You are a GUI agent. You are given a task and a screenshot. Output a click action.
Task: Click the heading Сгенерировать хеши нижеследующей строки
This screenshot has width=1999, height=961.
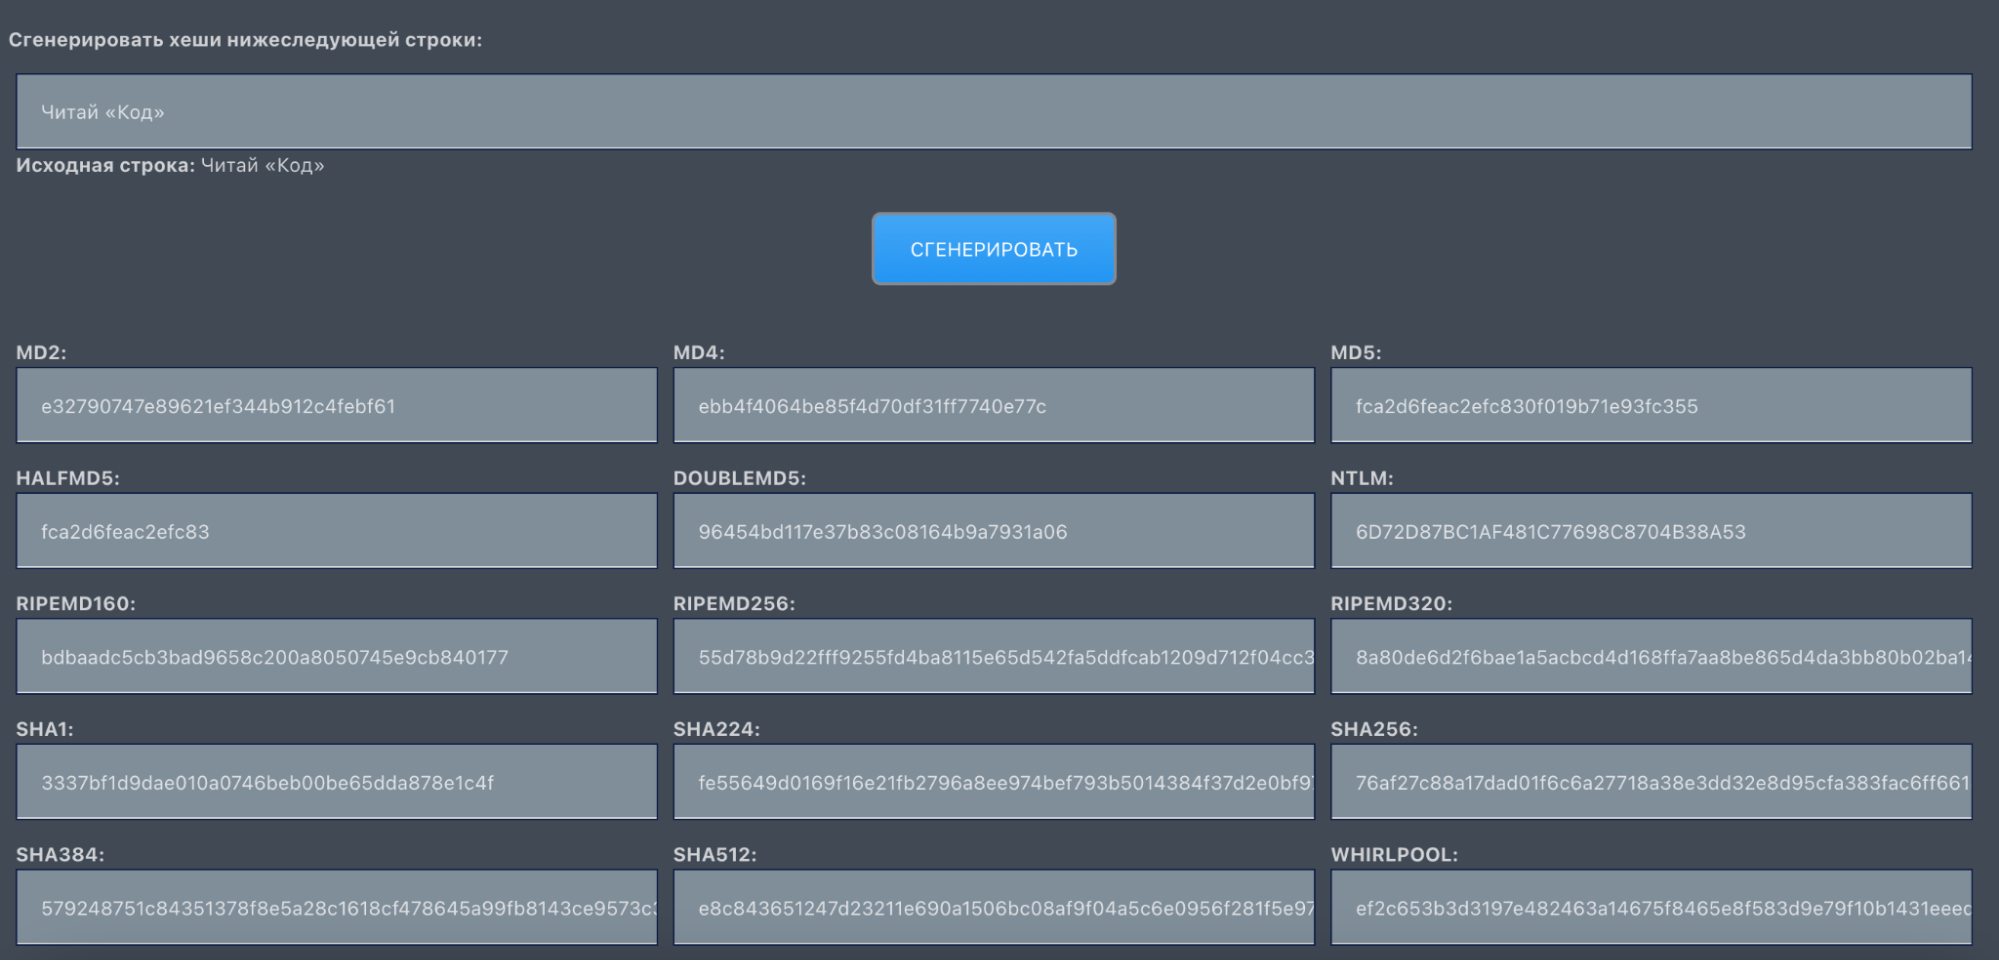click(x=245, y=40)
